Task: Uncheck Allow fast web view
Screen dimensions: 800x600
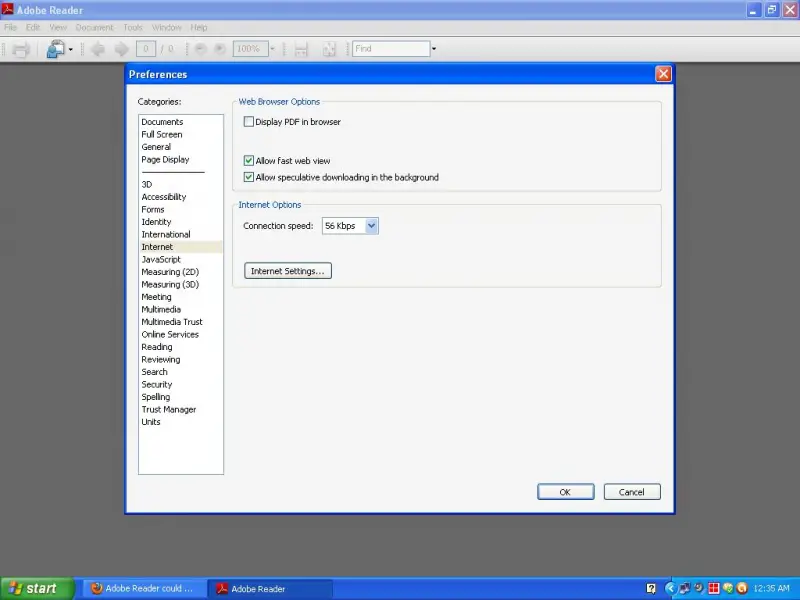Action: pos(248,161)
